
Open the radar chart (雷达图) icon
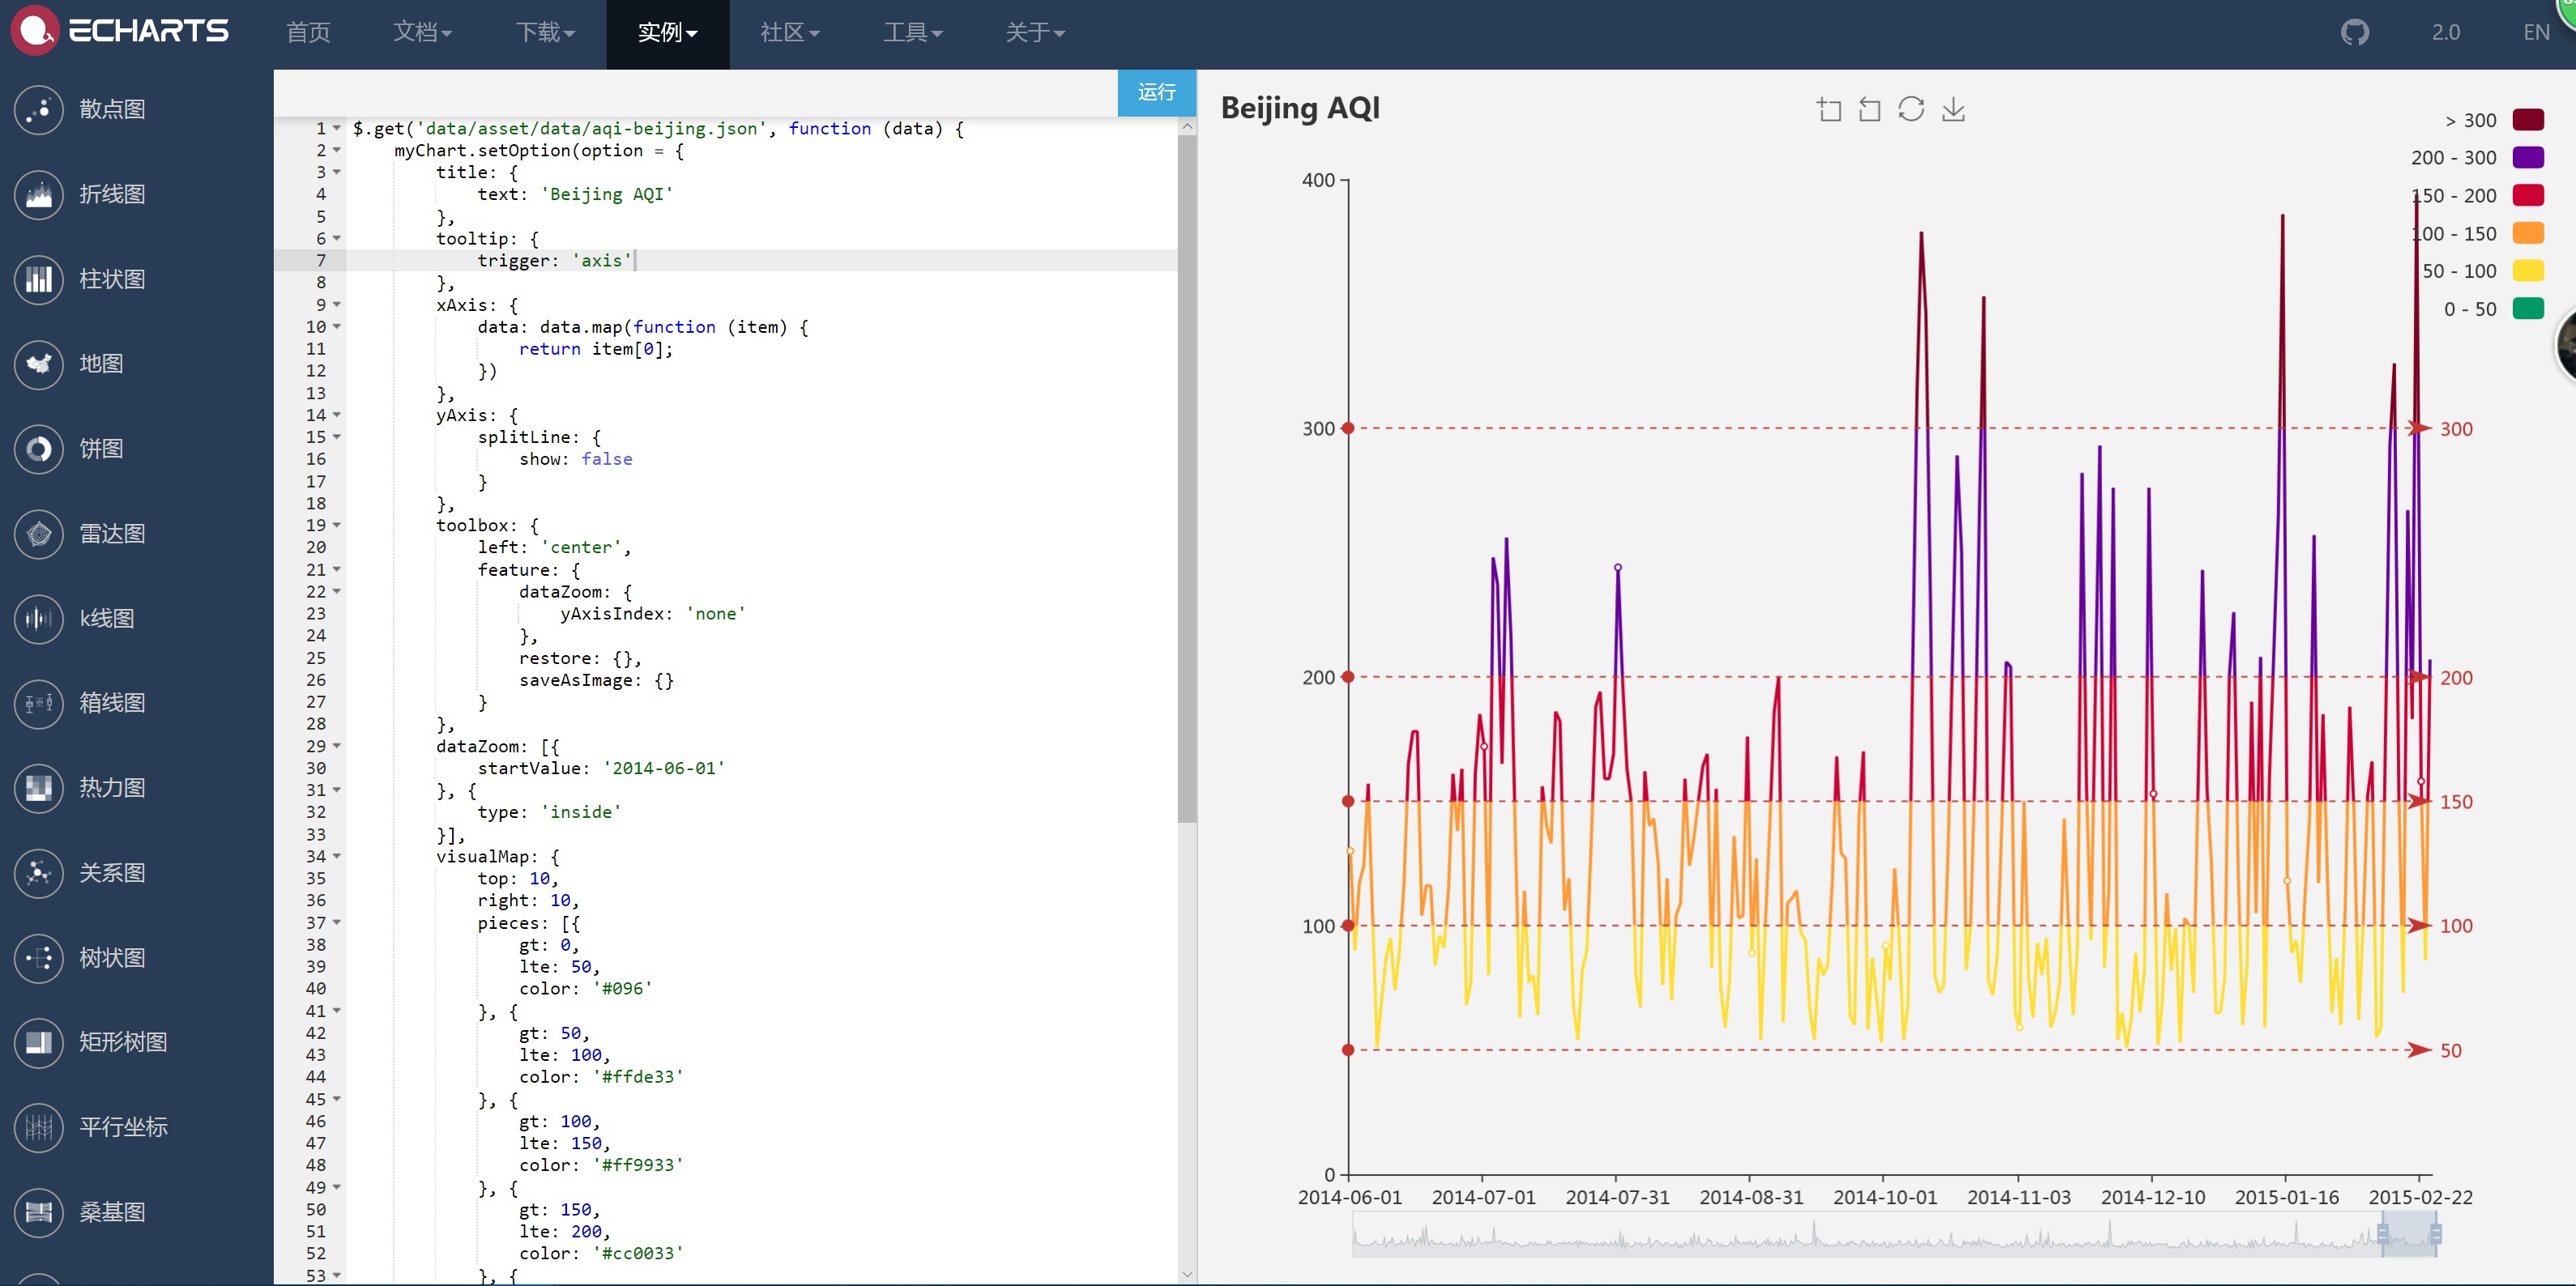pyautogui.click(x=39, y=534)
